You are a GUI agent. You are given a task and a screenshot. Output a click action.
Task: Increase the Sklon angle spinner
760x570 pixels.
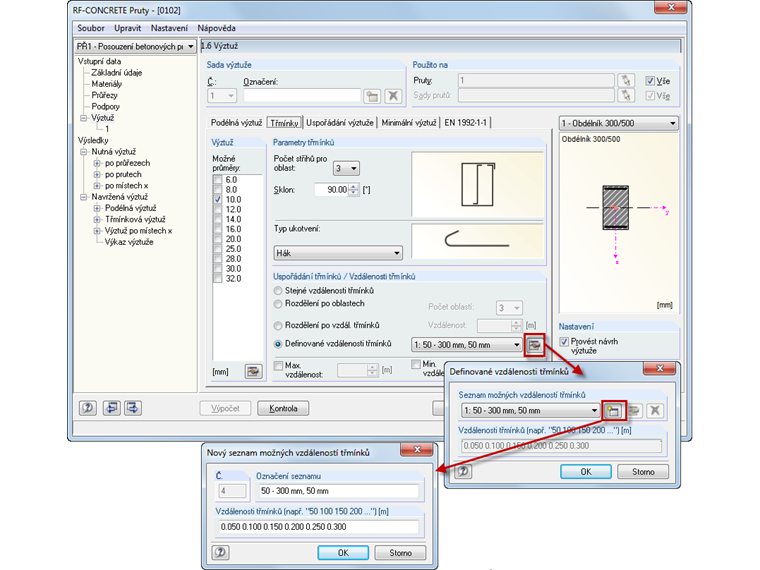pyautogui.click(x=354, y=187)
